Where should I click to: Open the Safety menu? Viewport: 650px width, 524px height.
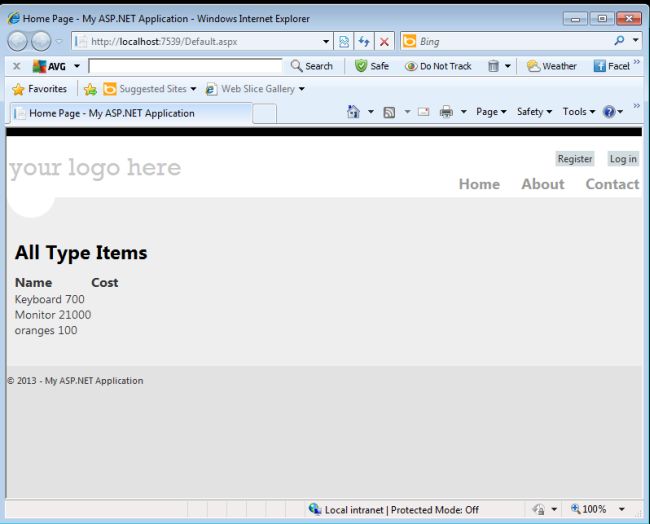coord(534,112)
